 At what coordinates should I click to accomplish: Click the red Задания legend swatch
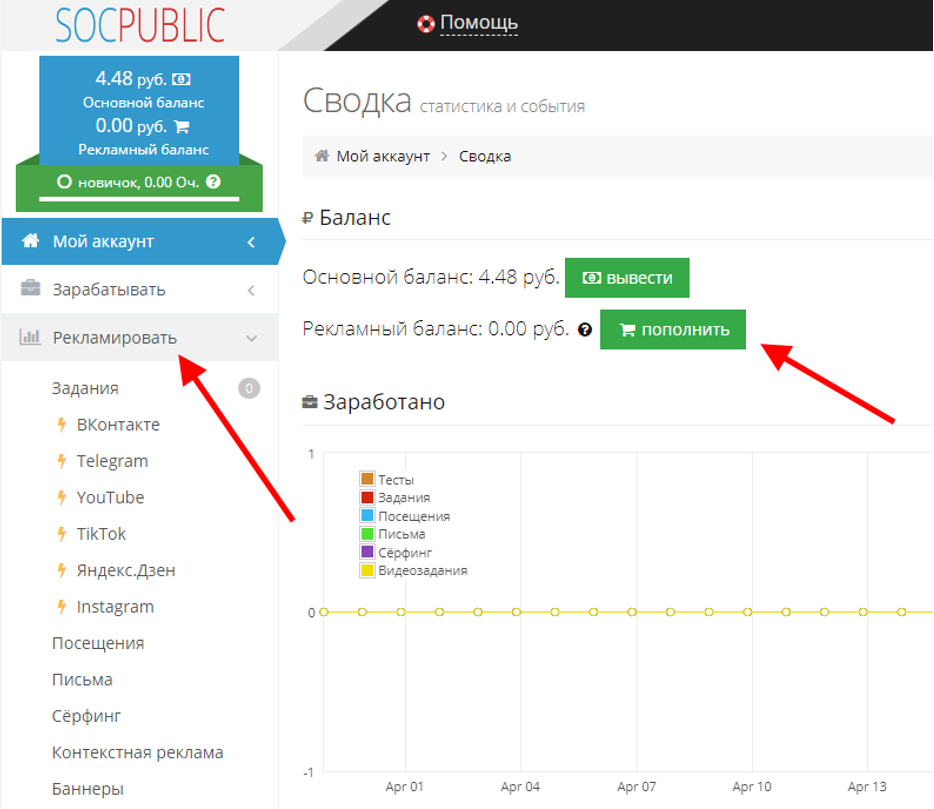[x=367, y=497]
